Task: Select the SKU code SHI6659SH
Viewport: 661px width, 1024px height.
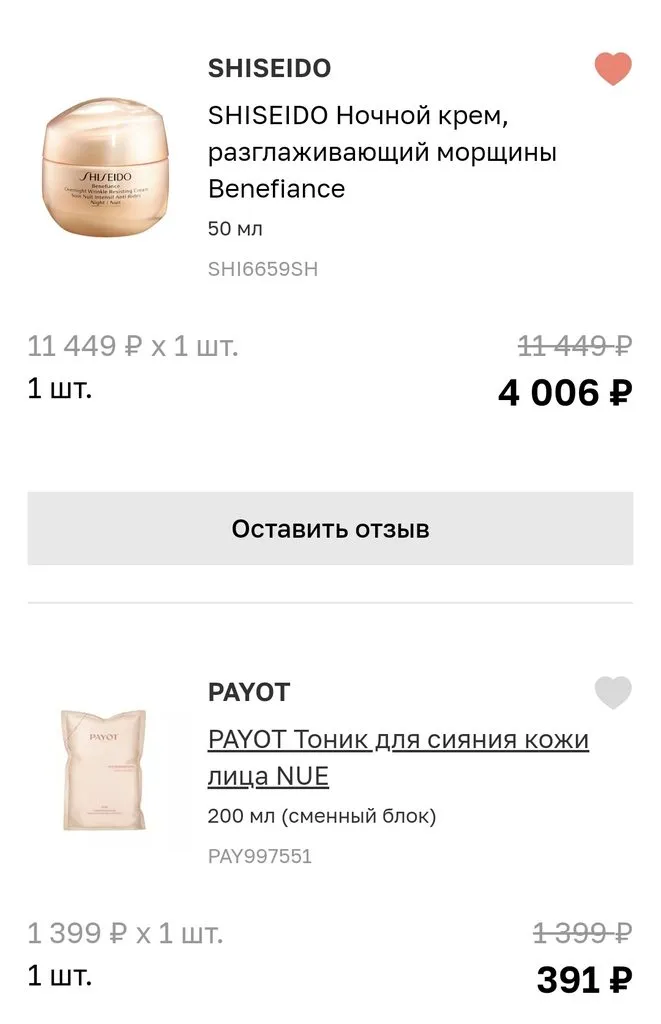Action: click(263, 268)
